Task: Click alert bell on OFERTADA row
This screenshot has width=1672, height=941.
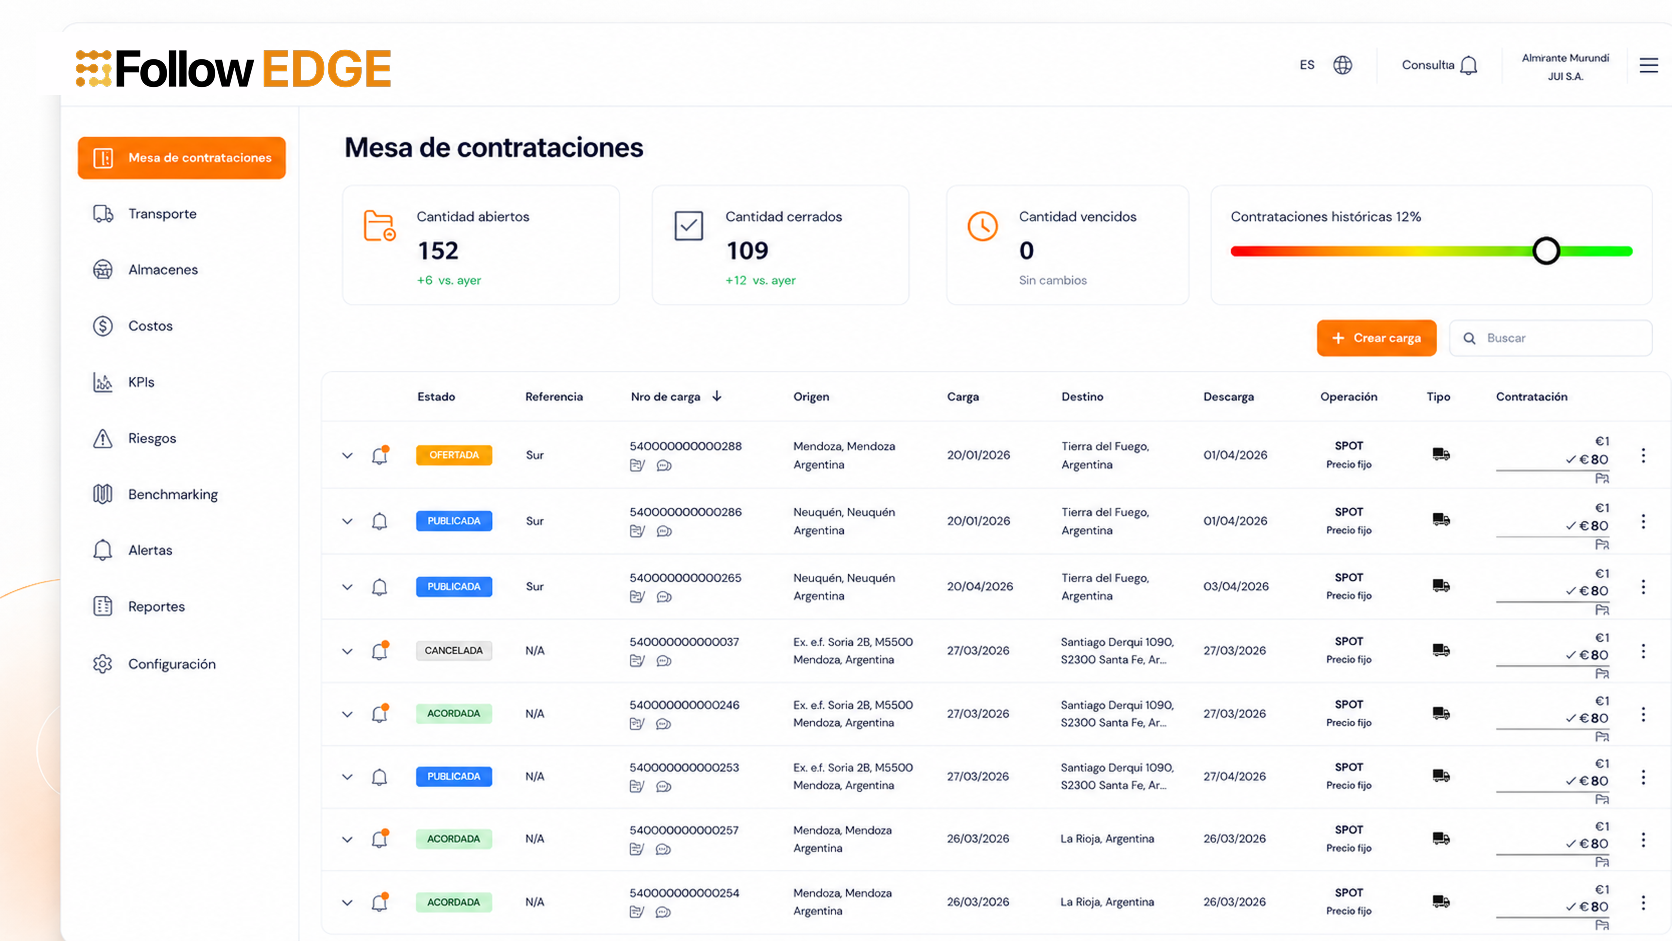Action: tap(380, 455)
